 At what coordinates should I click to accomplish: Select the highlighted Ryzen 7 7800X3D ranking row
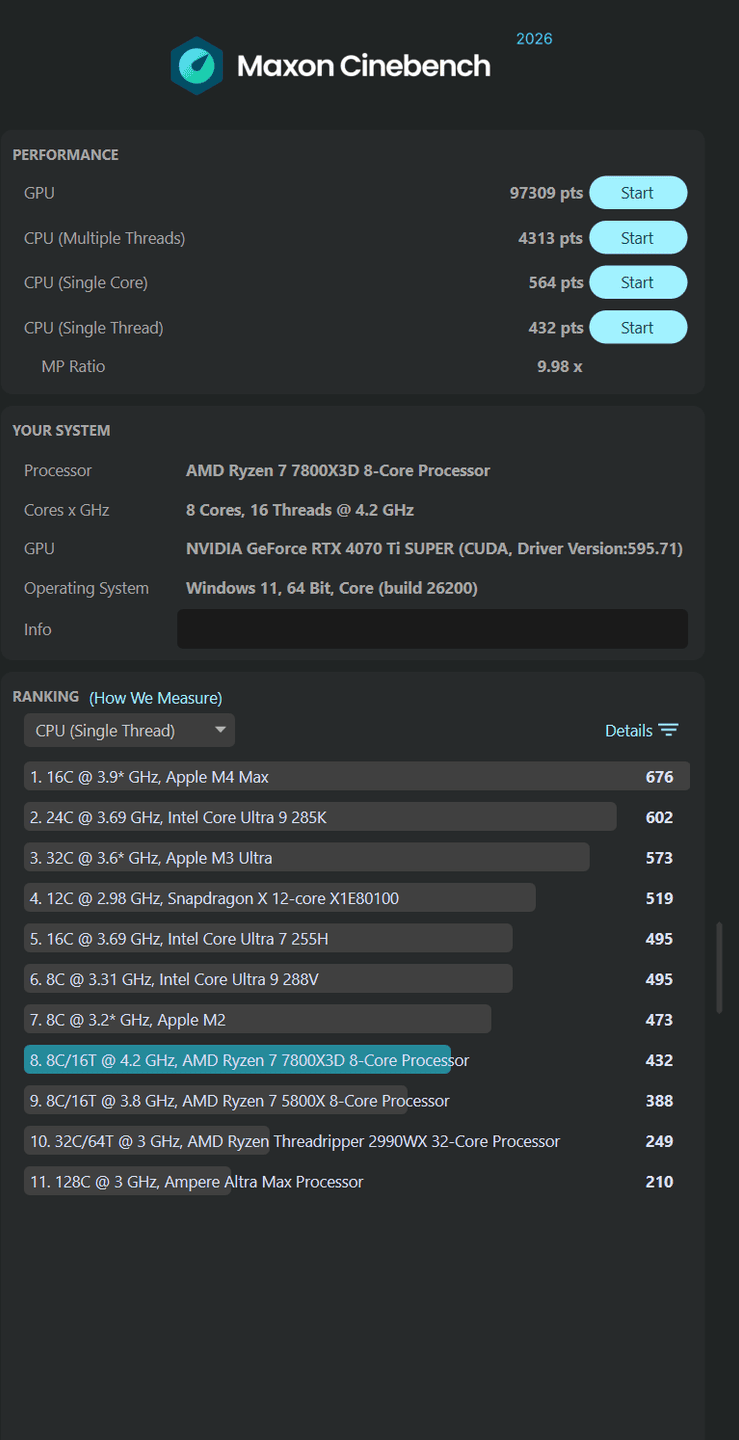click(x=357, y=1060)
